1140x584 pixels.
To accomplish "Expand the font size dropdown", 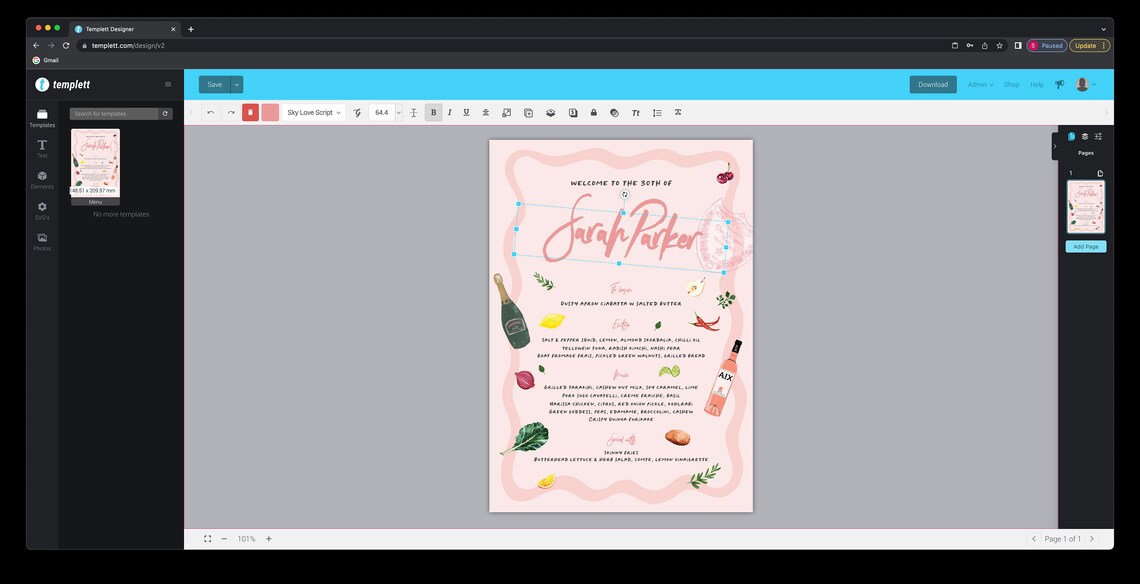I will 398,112.
